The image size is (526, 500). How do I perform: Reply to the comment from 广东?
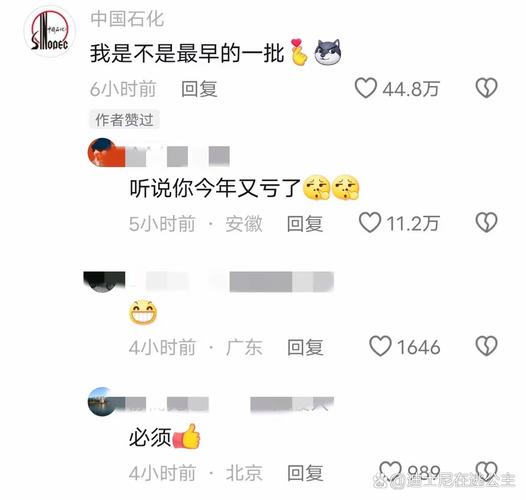tap(305, 347)
